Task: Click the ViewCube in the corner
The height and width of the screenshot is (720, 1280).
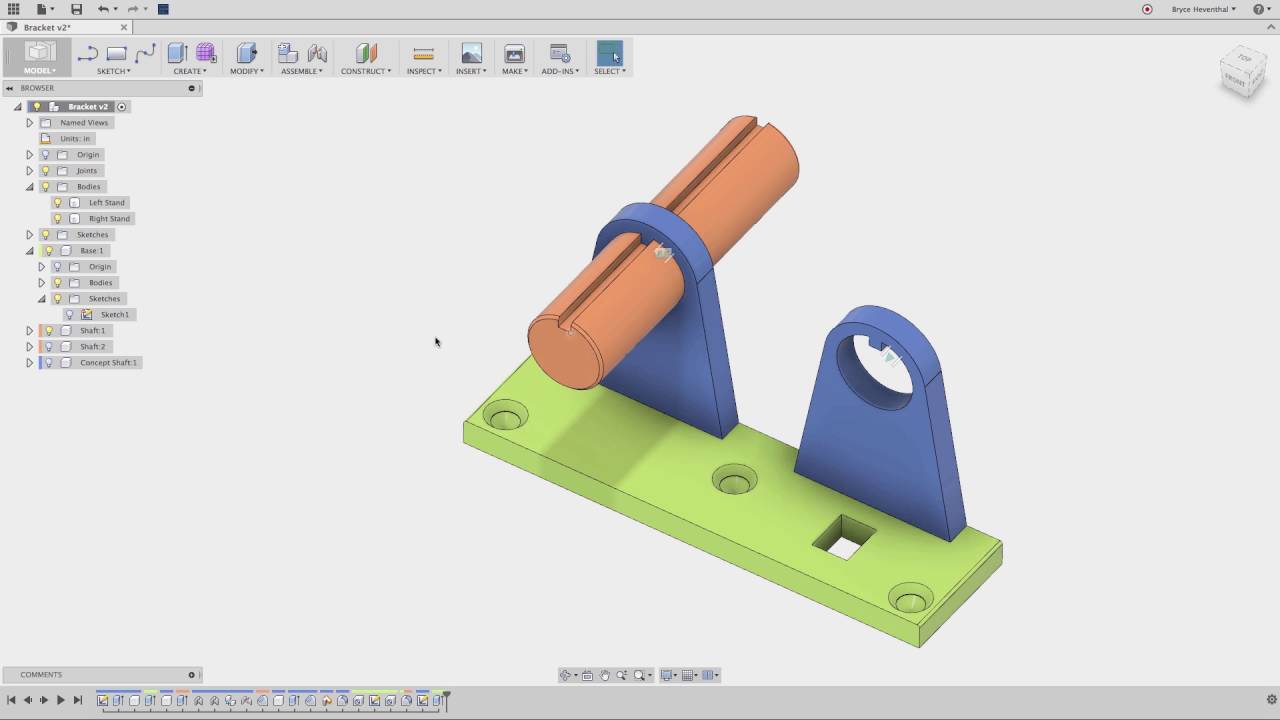Action: coord(1244,73)
